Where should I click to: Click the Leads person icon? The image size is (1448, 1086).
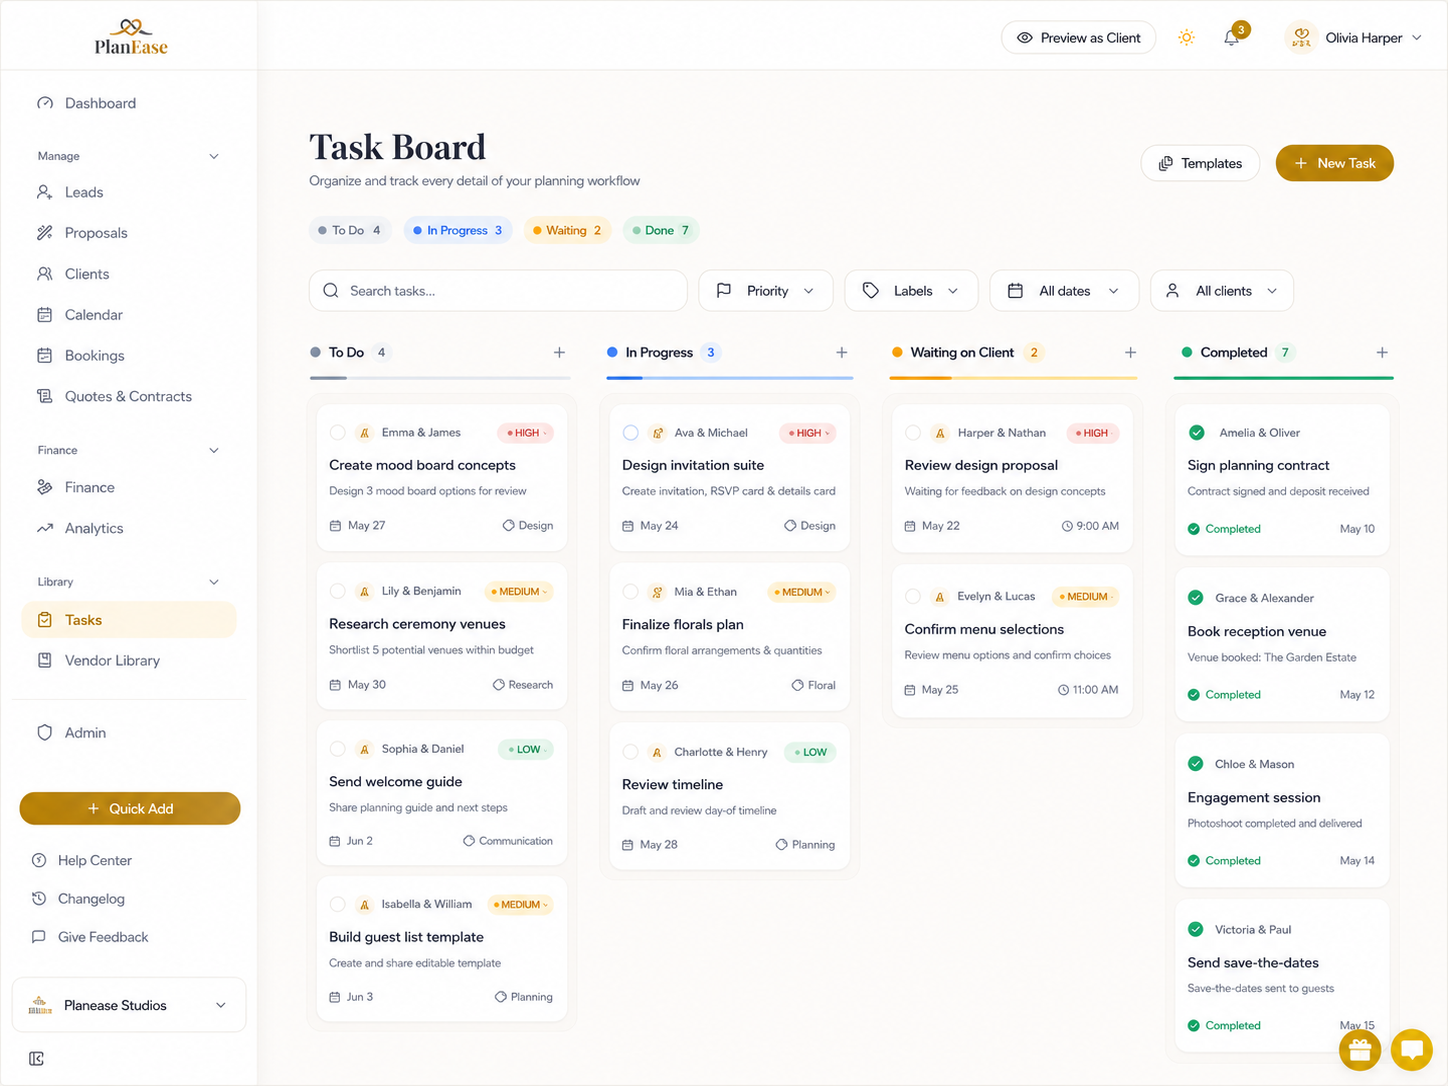pyautogui.click(x=45, y=192)
